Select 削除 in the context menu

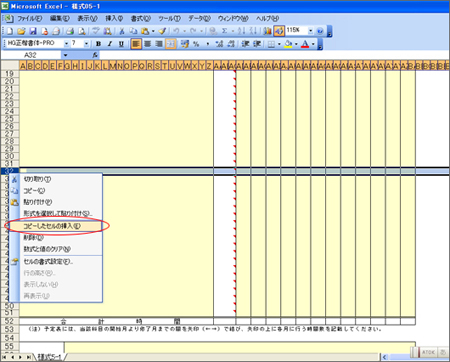[x=56, y=238]
